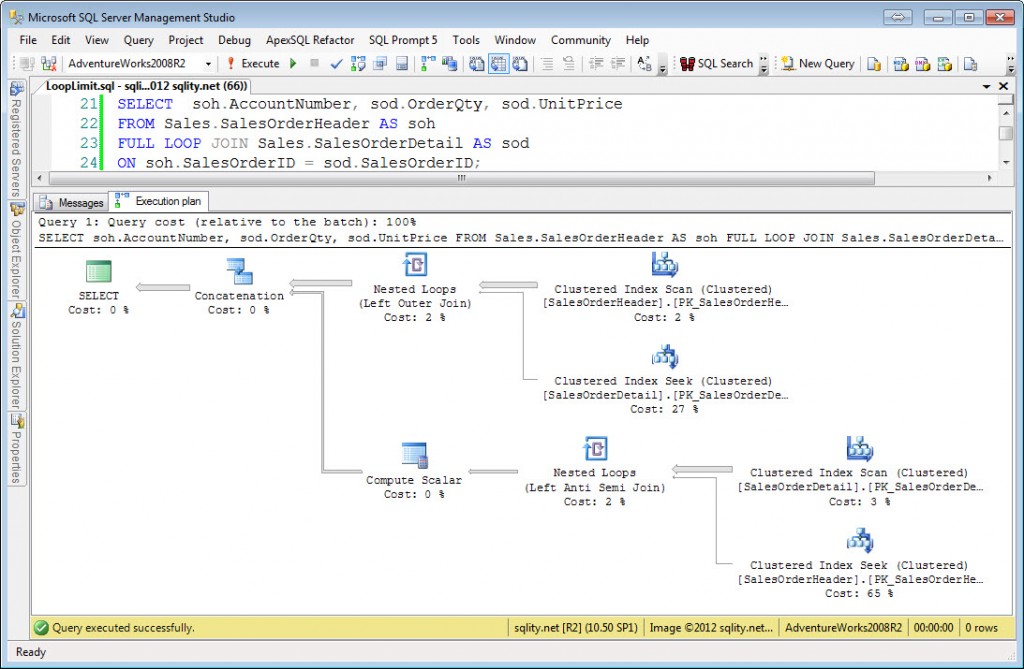
Task: Expand the overflow chevron at toolbar's right edge
Action: click(1009, 63)
